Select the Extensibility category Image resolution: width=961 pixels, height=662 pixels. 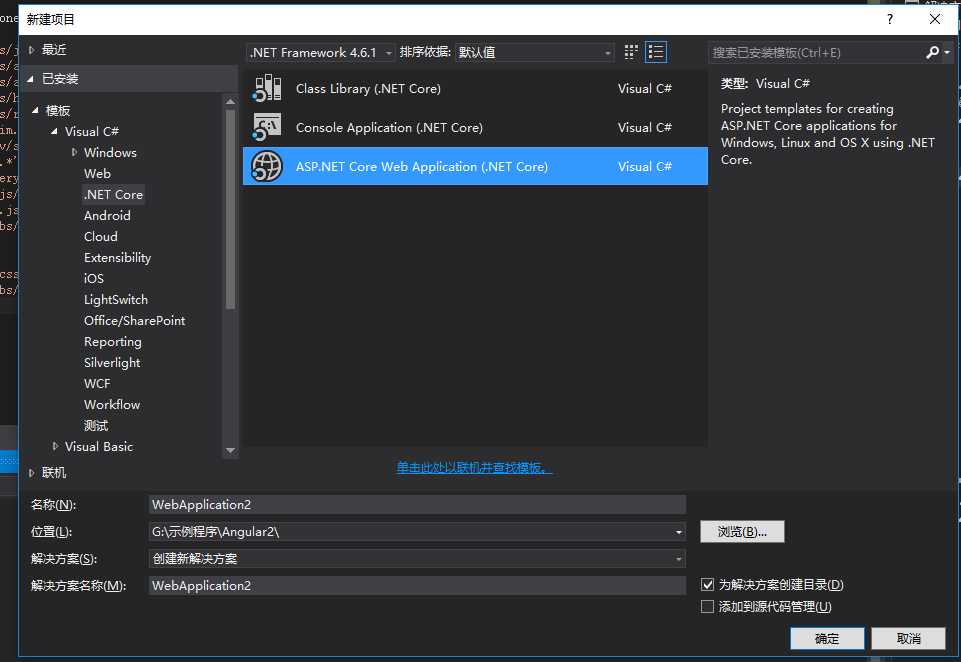coord(118,257)
